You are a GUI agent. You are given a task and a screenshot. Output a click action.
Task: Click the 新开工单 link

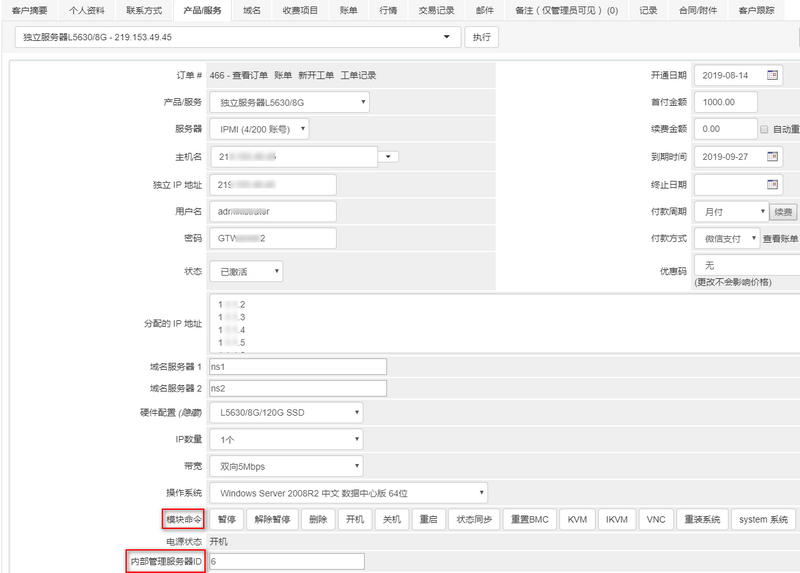(x=316, y=75)
